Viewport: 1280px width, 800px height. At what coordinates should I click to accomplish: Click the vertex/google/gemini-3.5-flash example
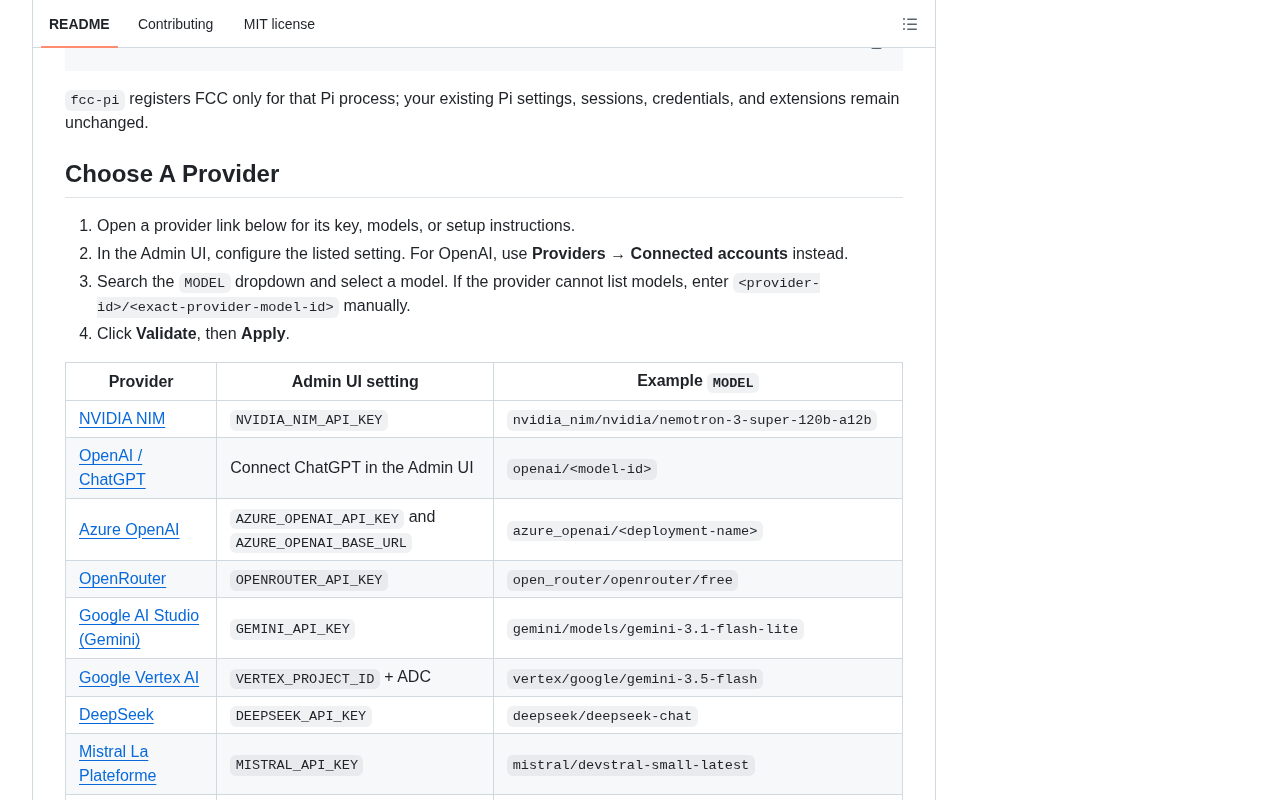coord(635,679)
